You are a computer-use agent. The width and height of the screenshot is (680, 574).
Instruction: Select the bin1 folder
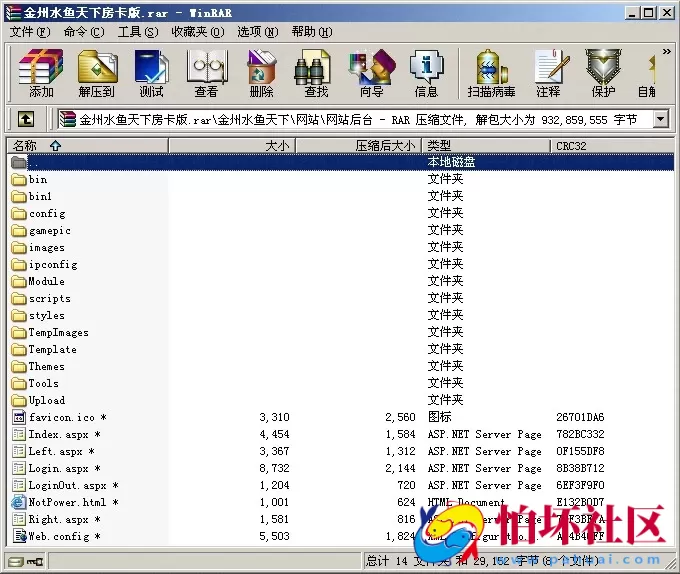pyautogui.click(x=31, y=196)
